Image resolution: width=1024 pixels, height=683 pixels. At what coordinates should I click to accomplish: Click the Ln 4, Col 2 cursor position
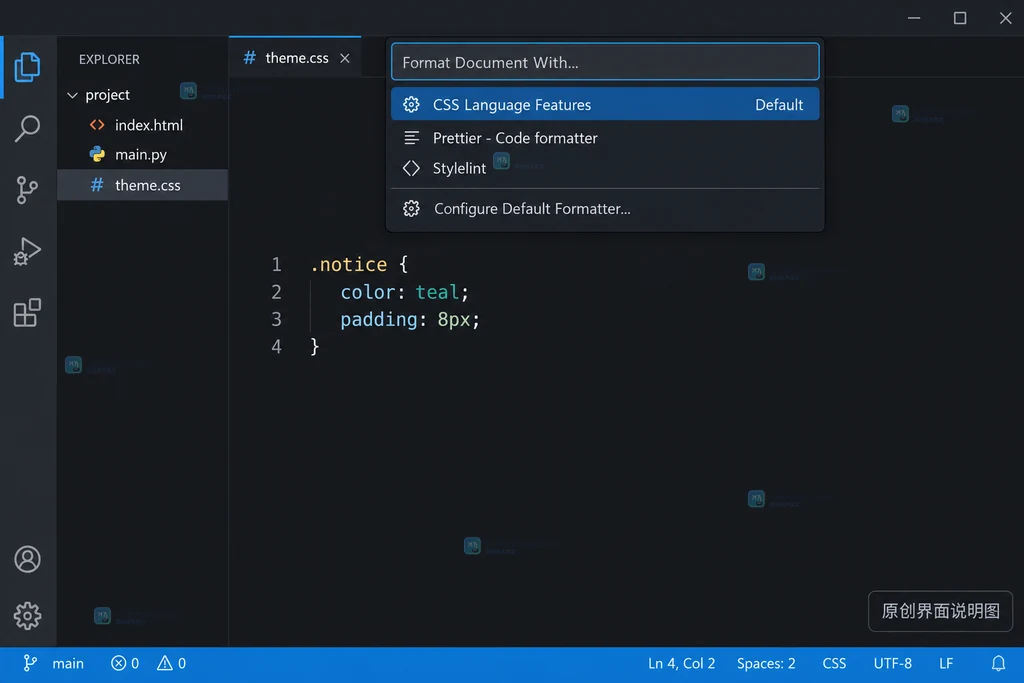tap(681, 663)
